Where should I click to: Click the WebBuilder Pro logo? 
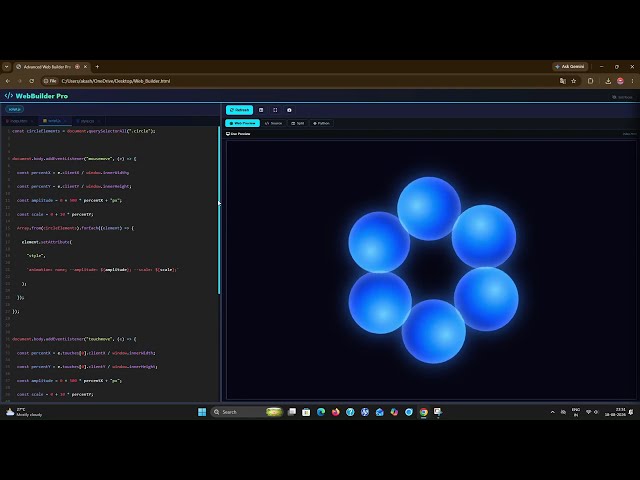coord(36,96)
